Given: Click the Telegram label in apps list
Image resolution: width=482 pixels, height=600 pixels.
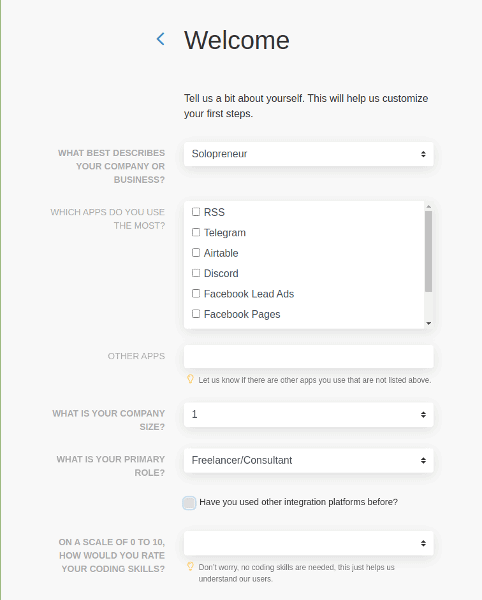Looking at the screenshot, I should point(225,233).
